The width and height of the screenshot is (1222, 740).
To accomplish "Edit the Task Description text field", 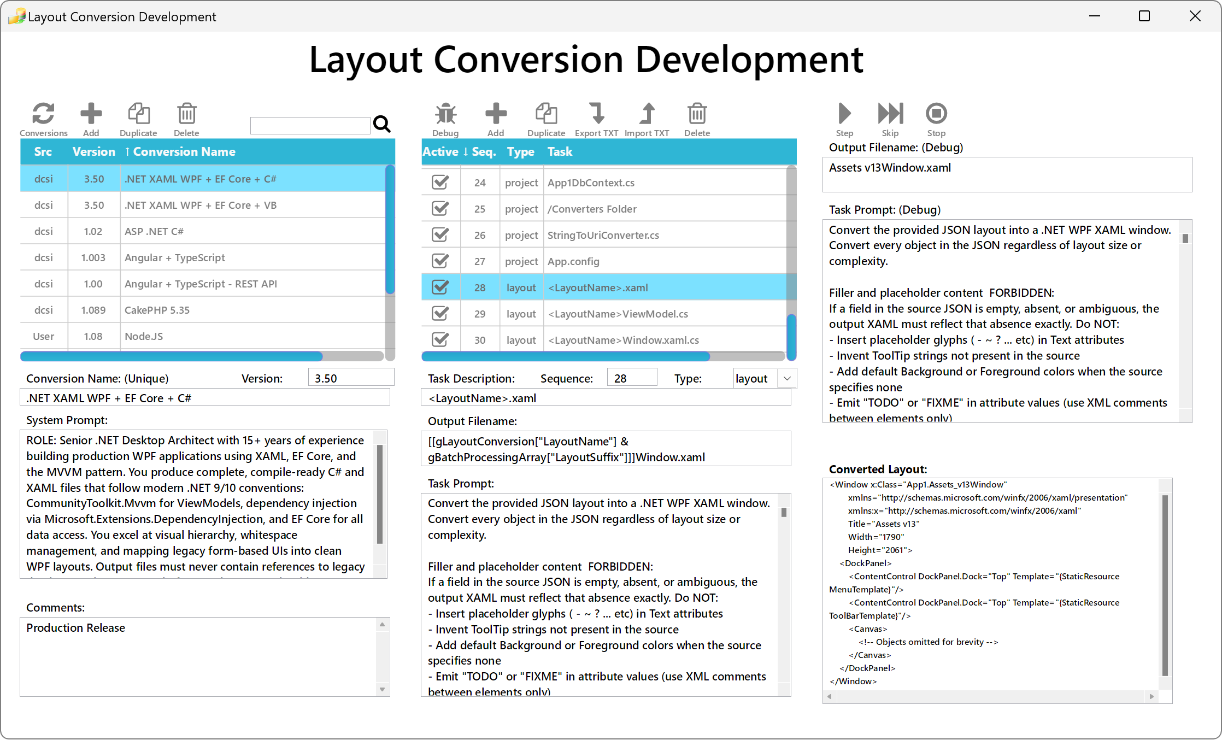I will click(x=606, y=397).
